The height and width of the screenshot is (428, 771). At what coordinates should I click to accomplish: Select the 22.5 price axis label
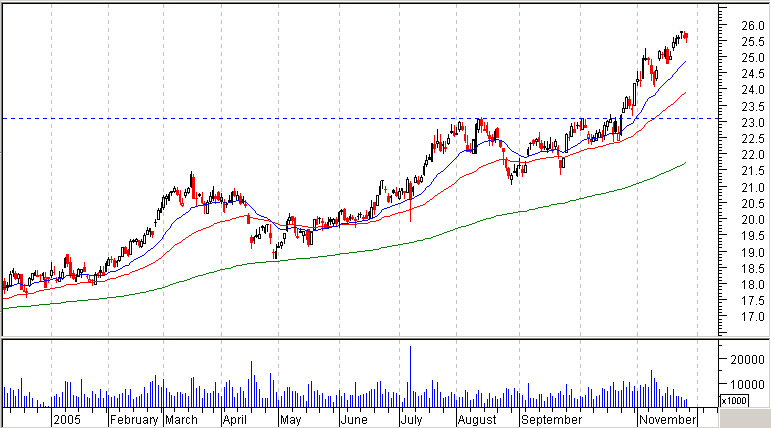pyautogui.click(x=753, y=139)
